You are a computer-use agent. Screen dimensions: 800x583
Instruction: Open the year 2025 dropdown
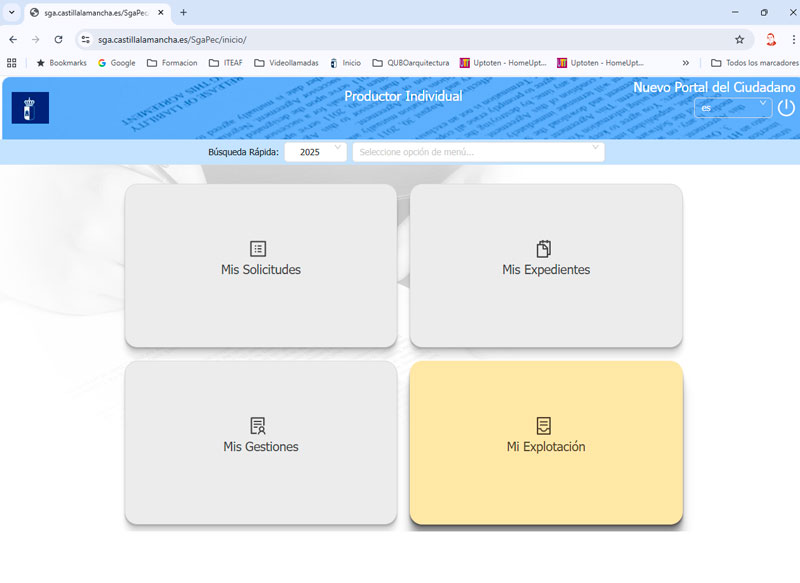pyautogui.click(x=316, y=152)
